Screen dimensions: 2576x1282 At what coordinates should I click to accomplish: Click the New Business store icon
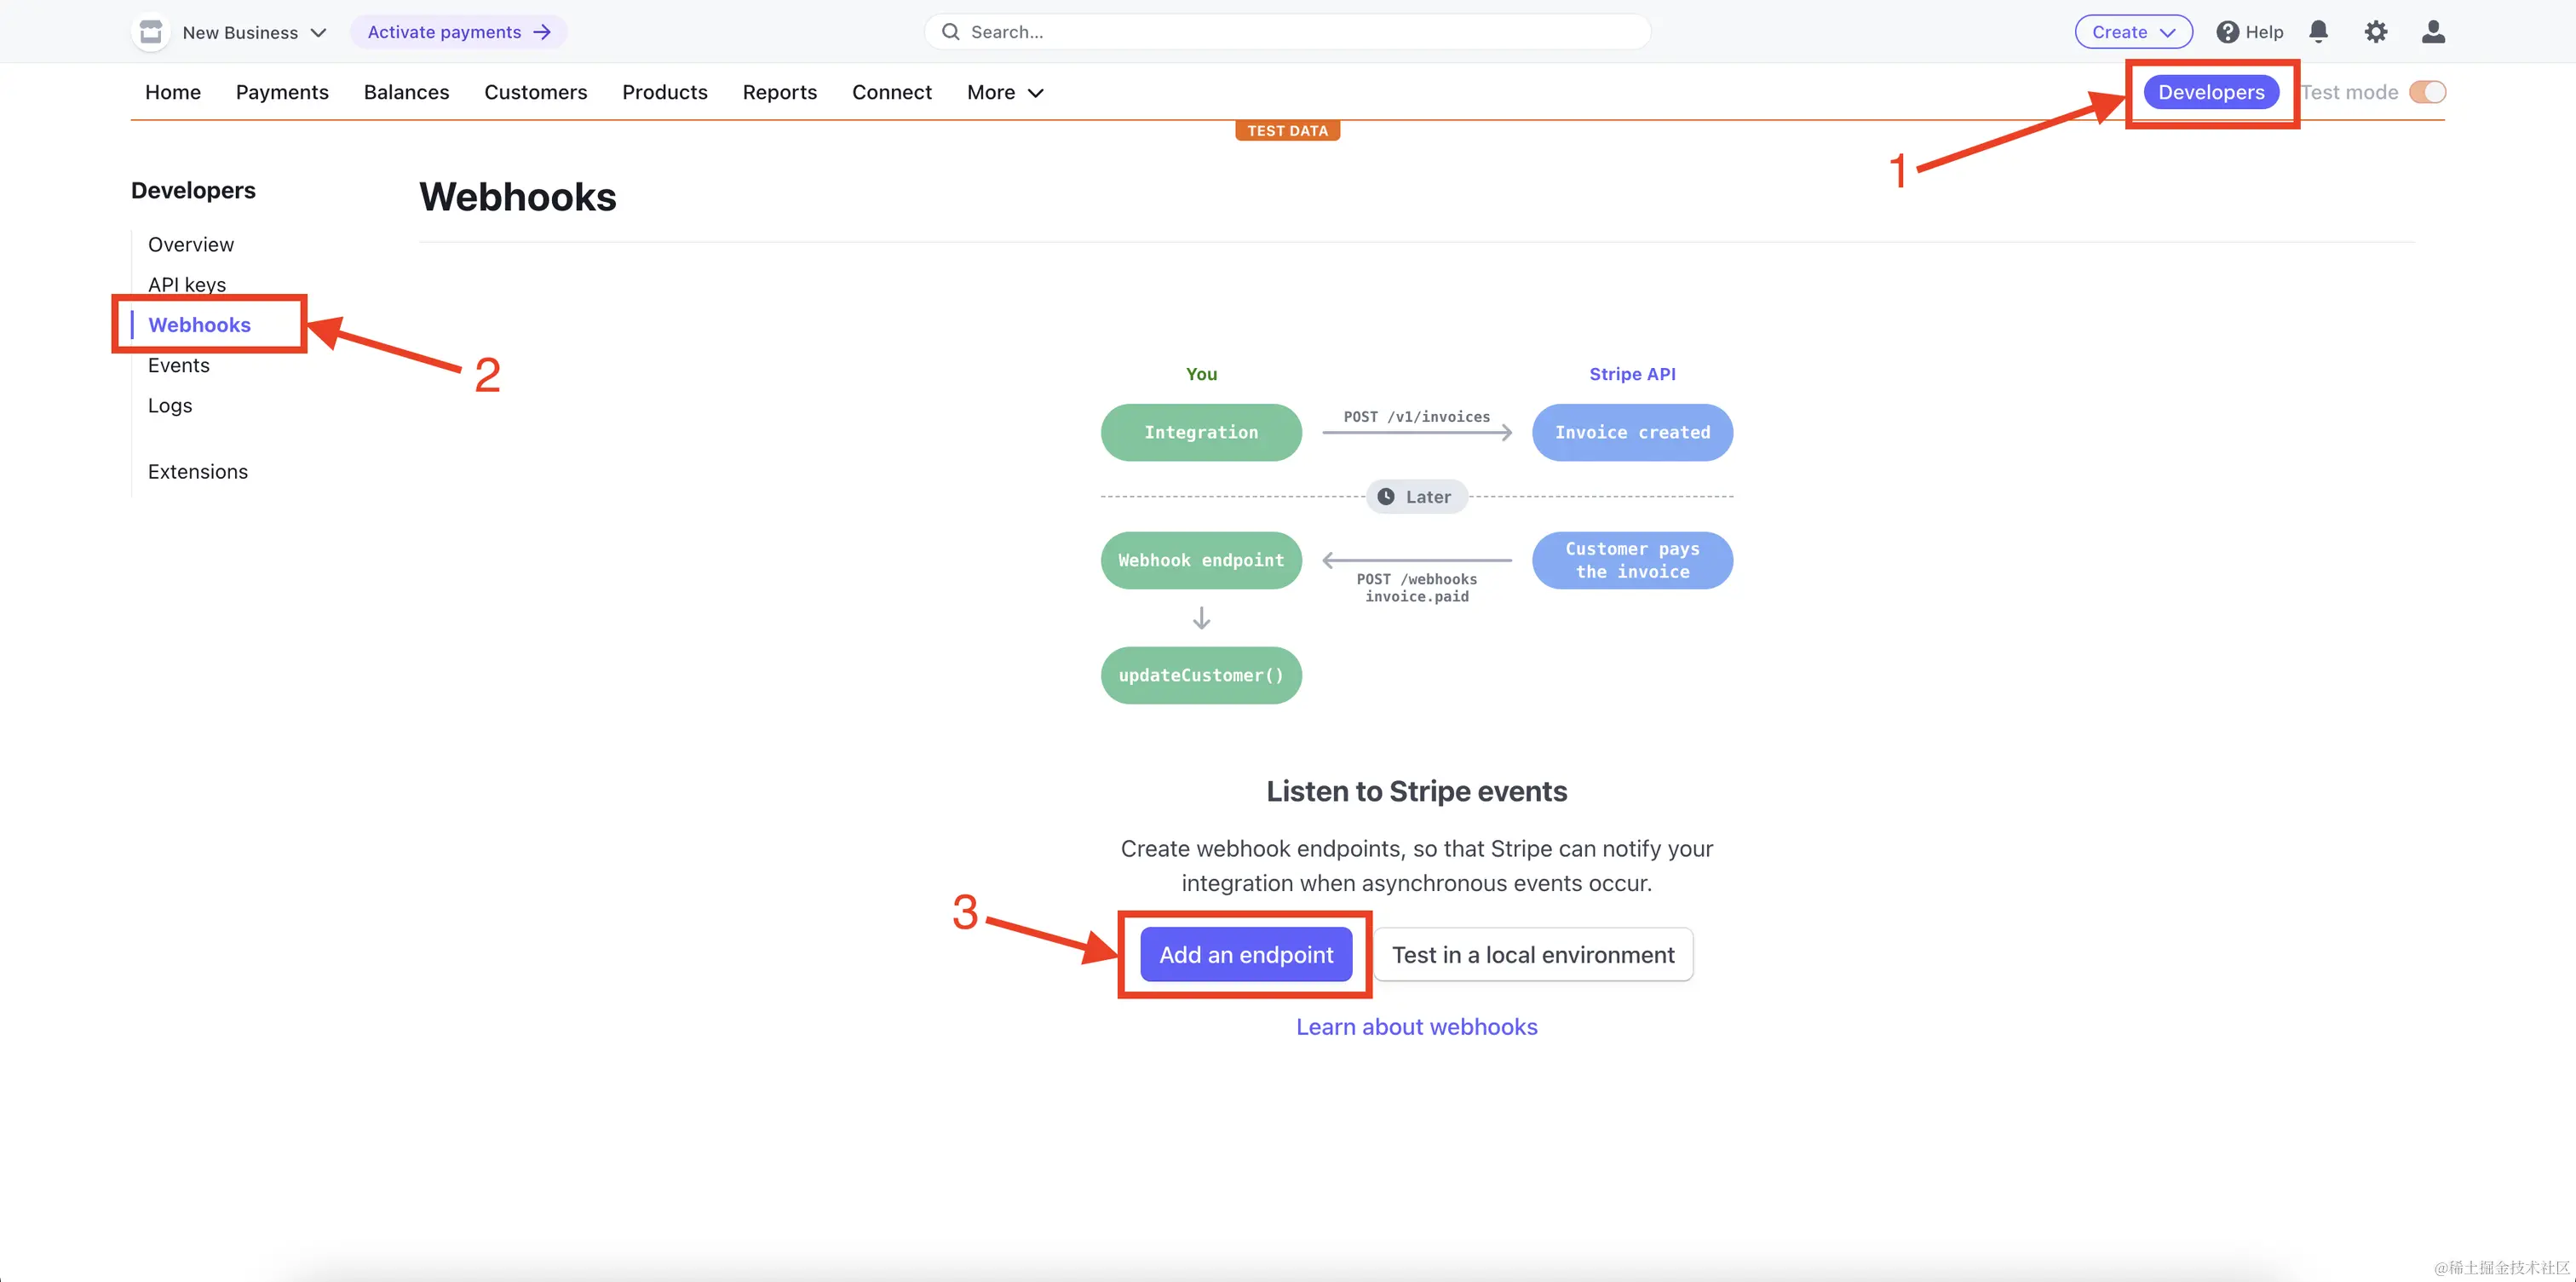[x=151, y=32]
